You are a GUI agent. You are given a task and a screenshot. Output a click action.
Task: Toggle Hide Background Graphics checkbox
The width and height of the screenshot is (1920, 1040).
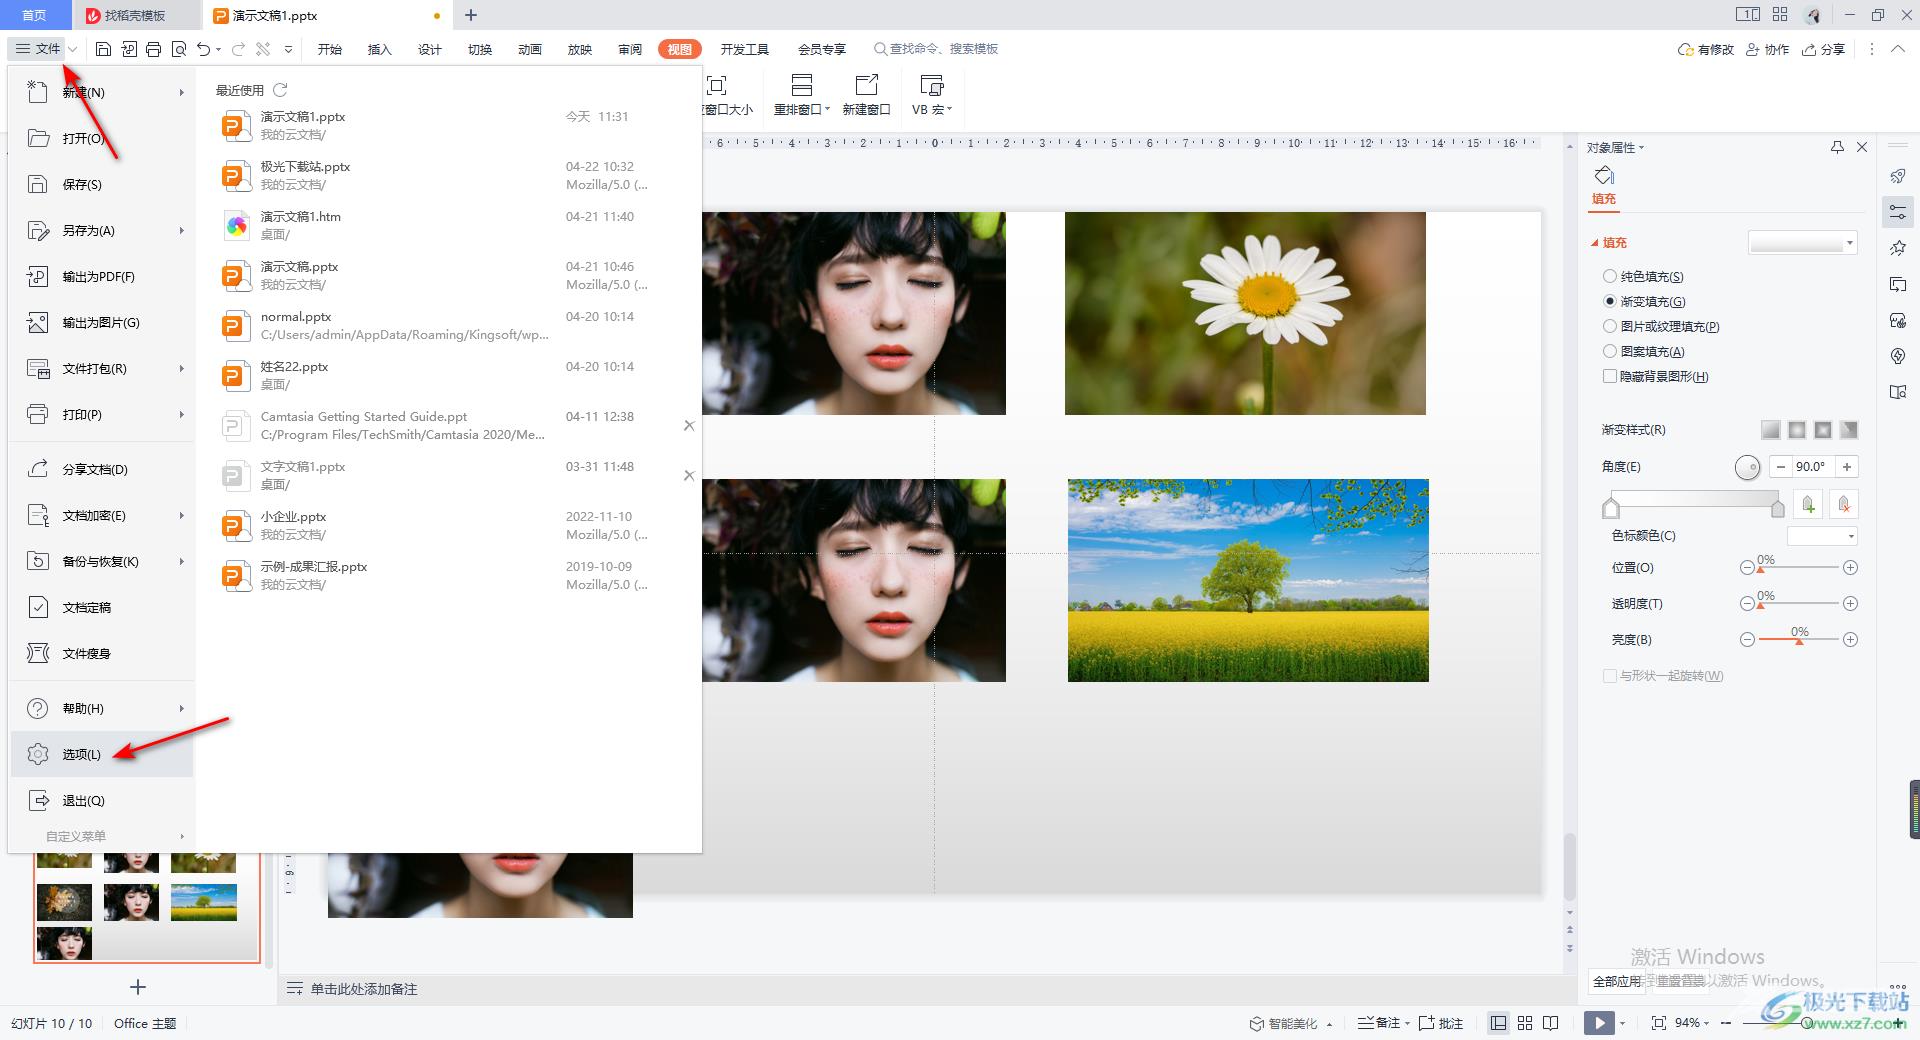tap(1610, 376)
